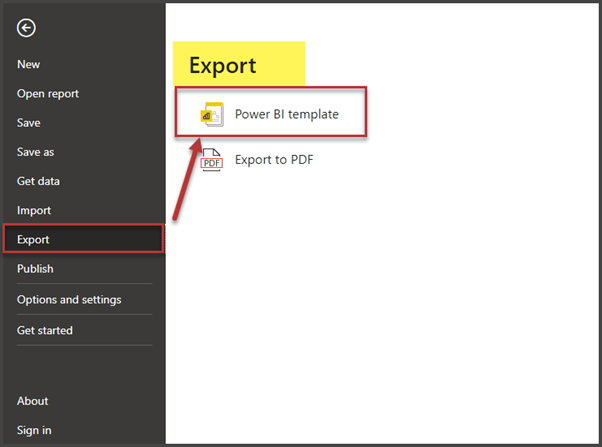Click Get started in the sidebar

pos(45,330)
